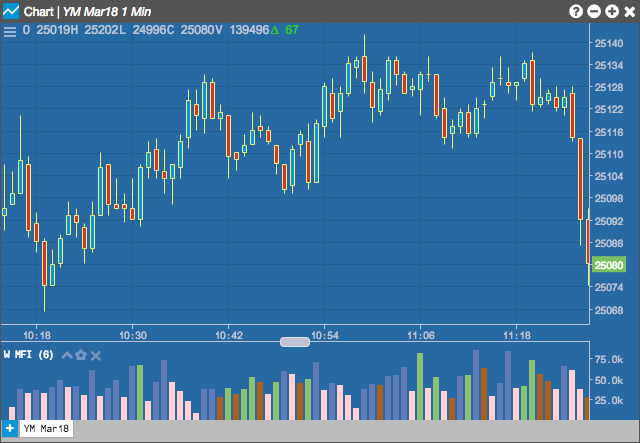Click the 11:18 time axis label
640x443 pixels.
pos(517,336)
